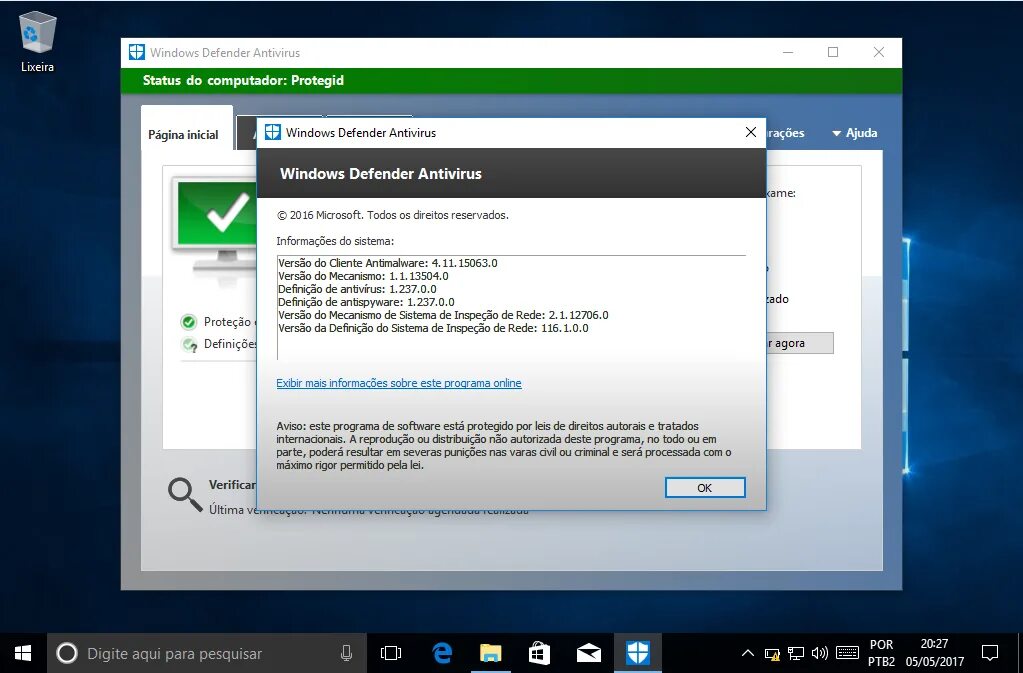Close the Windows Defender Antivirus about dialog
The height and width of the screenshot is (673, 1023).
coord(750,132)
